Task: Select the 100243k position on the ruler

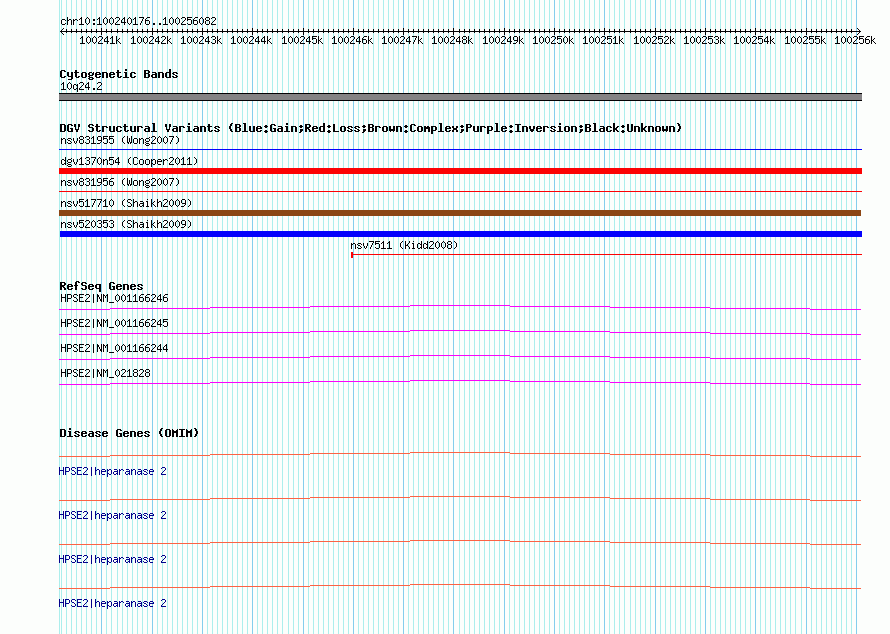Action: tap(201, 40)
